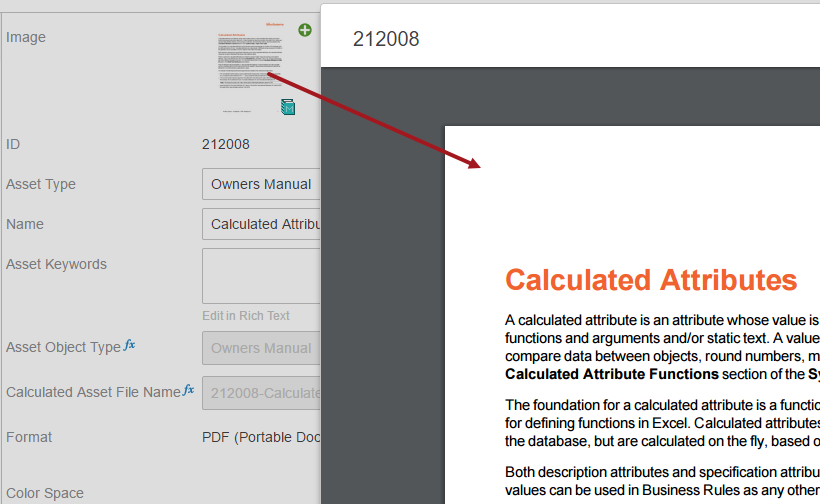
Task: Click the Asset Type label
Action: click(x=41, y=185)
